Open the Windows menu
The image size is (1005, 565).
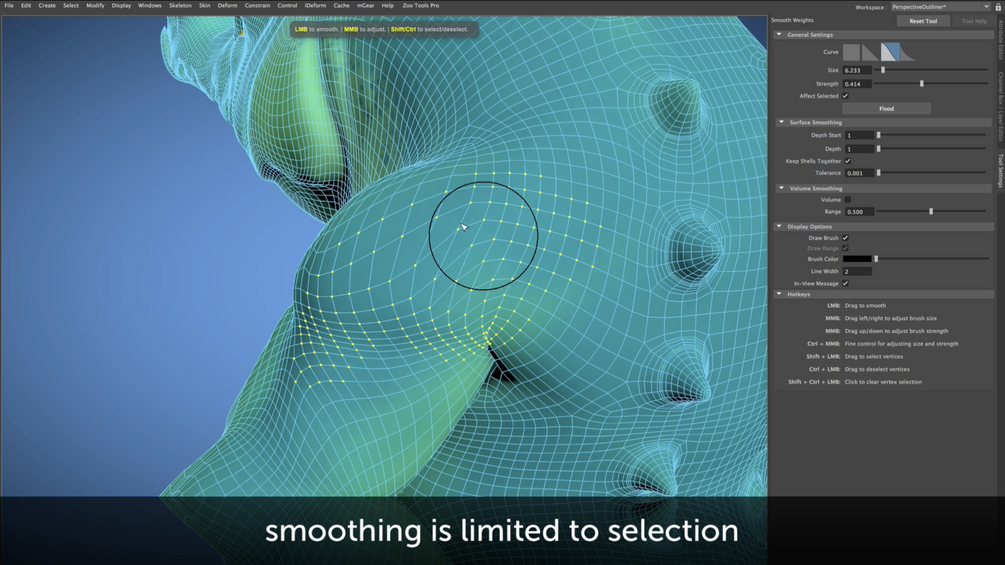click(149, 6)
